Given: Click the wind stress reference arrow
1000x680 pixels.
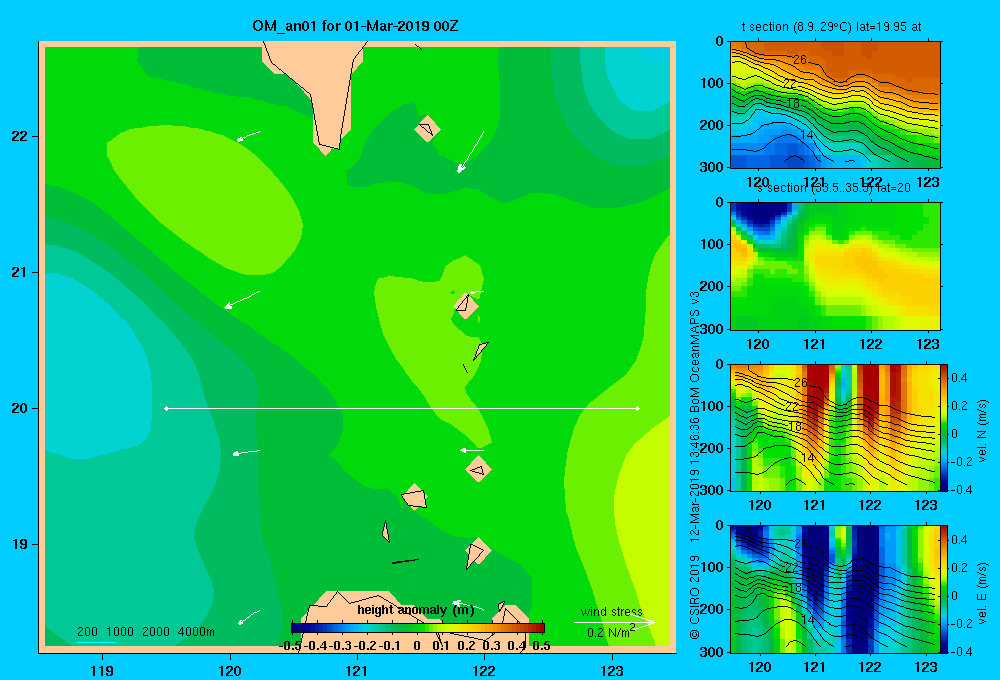Looking at the screenshot, I should click(615, 622).
